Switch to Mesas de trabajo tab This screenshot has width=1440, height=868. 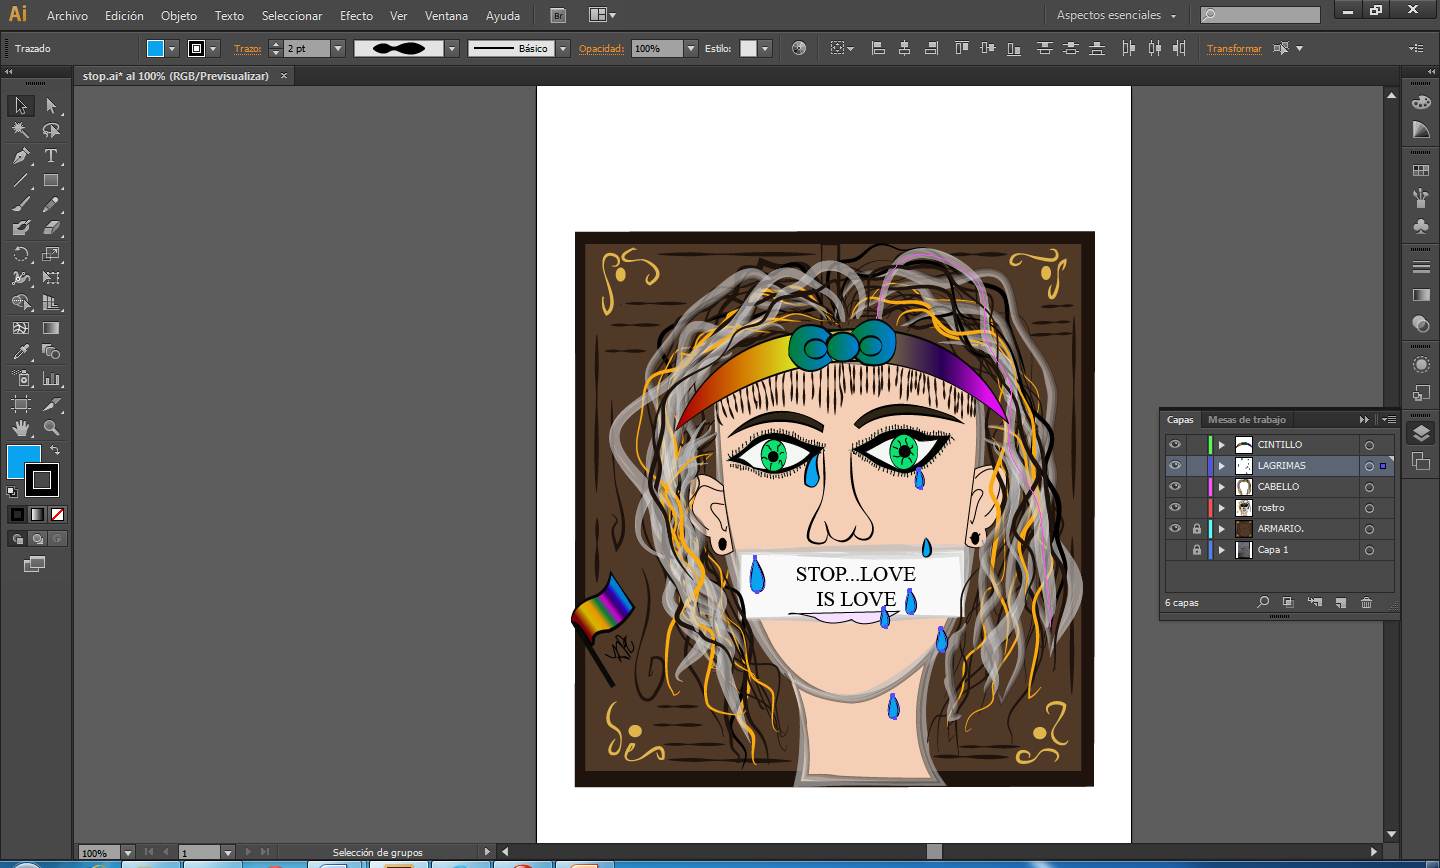[1246, 420]
